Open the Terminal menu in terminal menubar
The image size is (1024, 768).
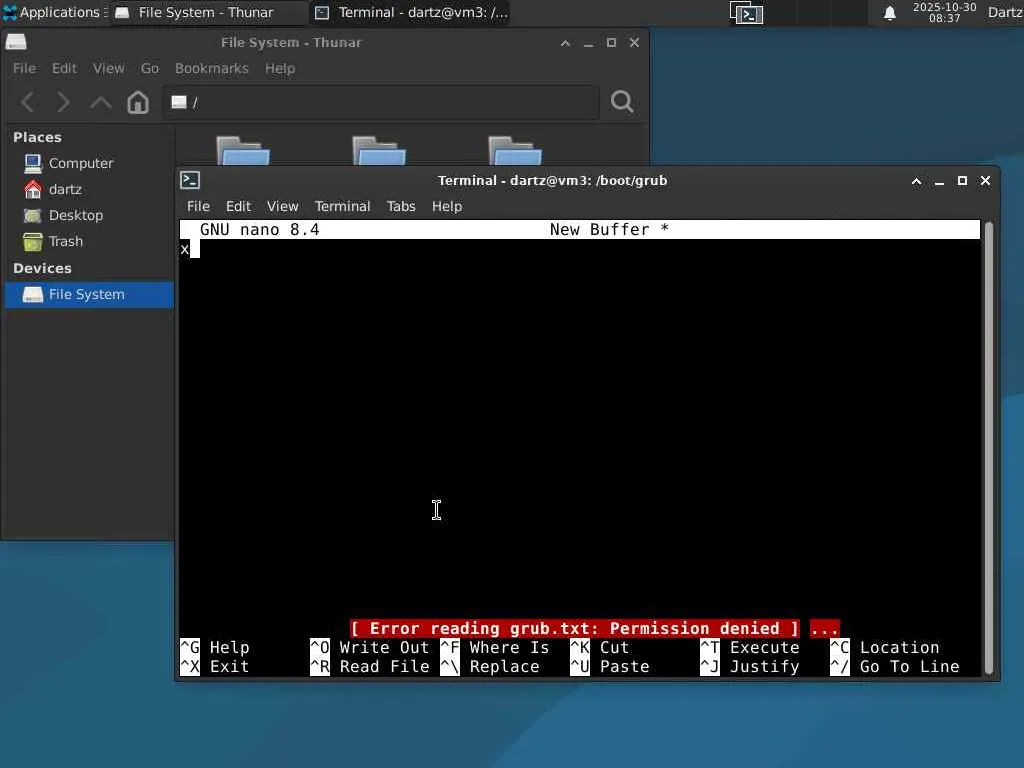(x=342, y=206)
